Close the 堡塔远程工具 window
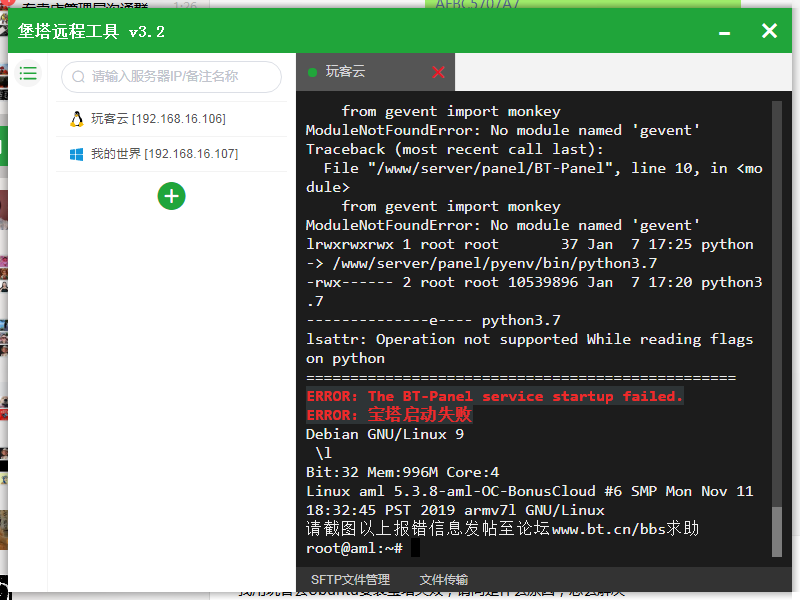 coord(769,31)
